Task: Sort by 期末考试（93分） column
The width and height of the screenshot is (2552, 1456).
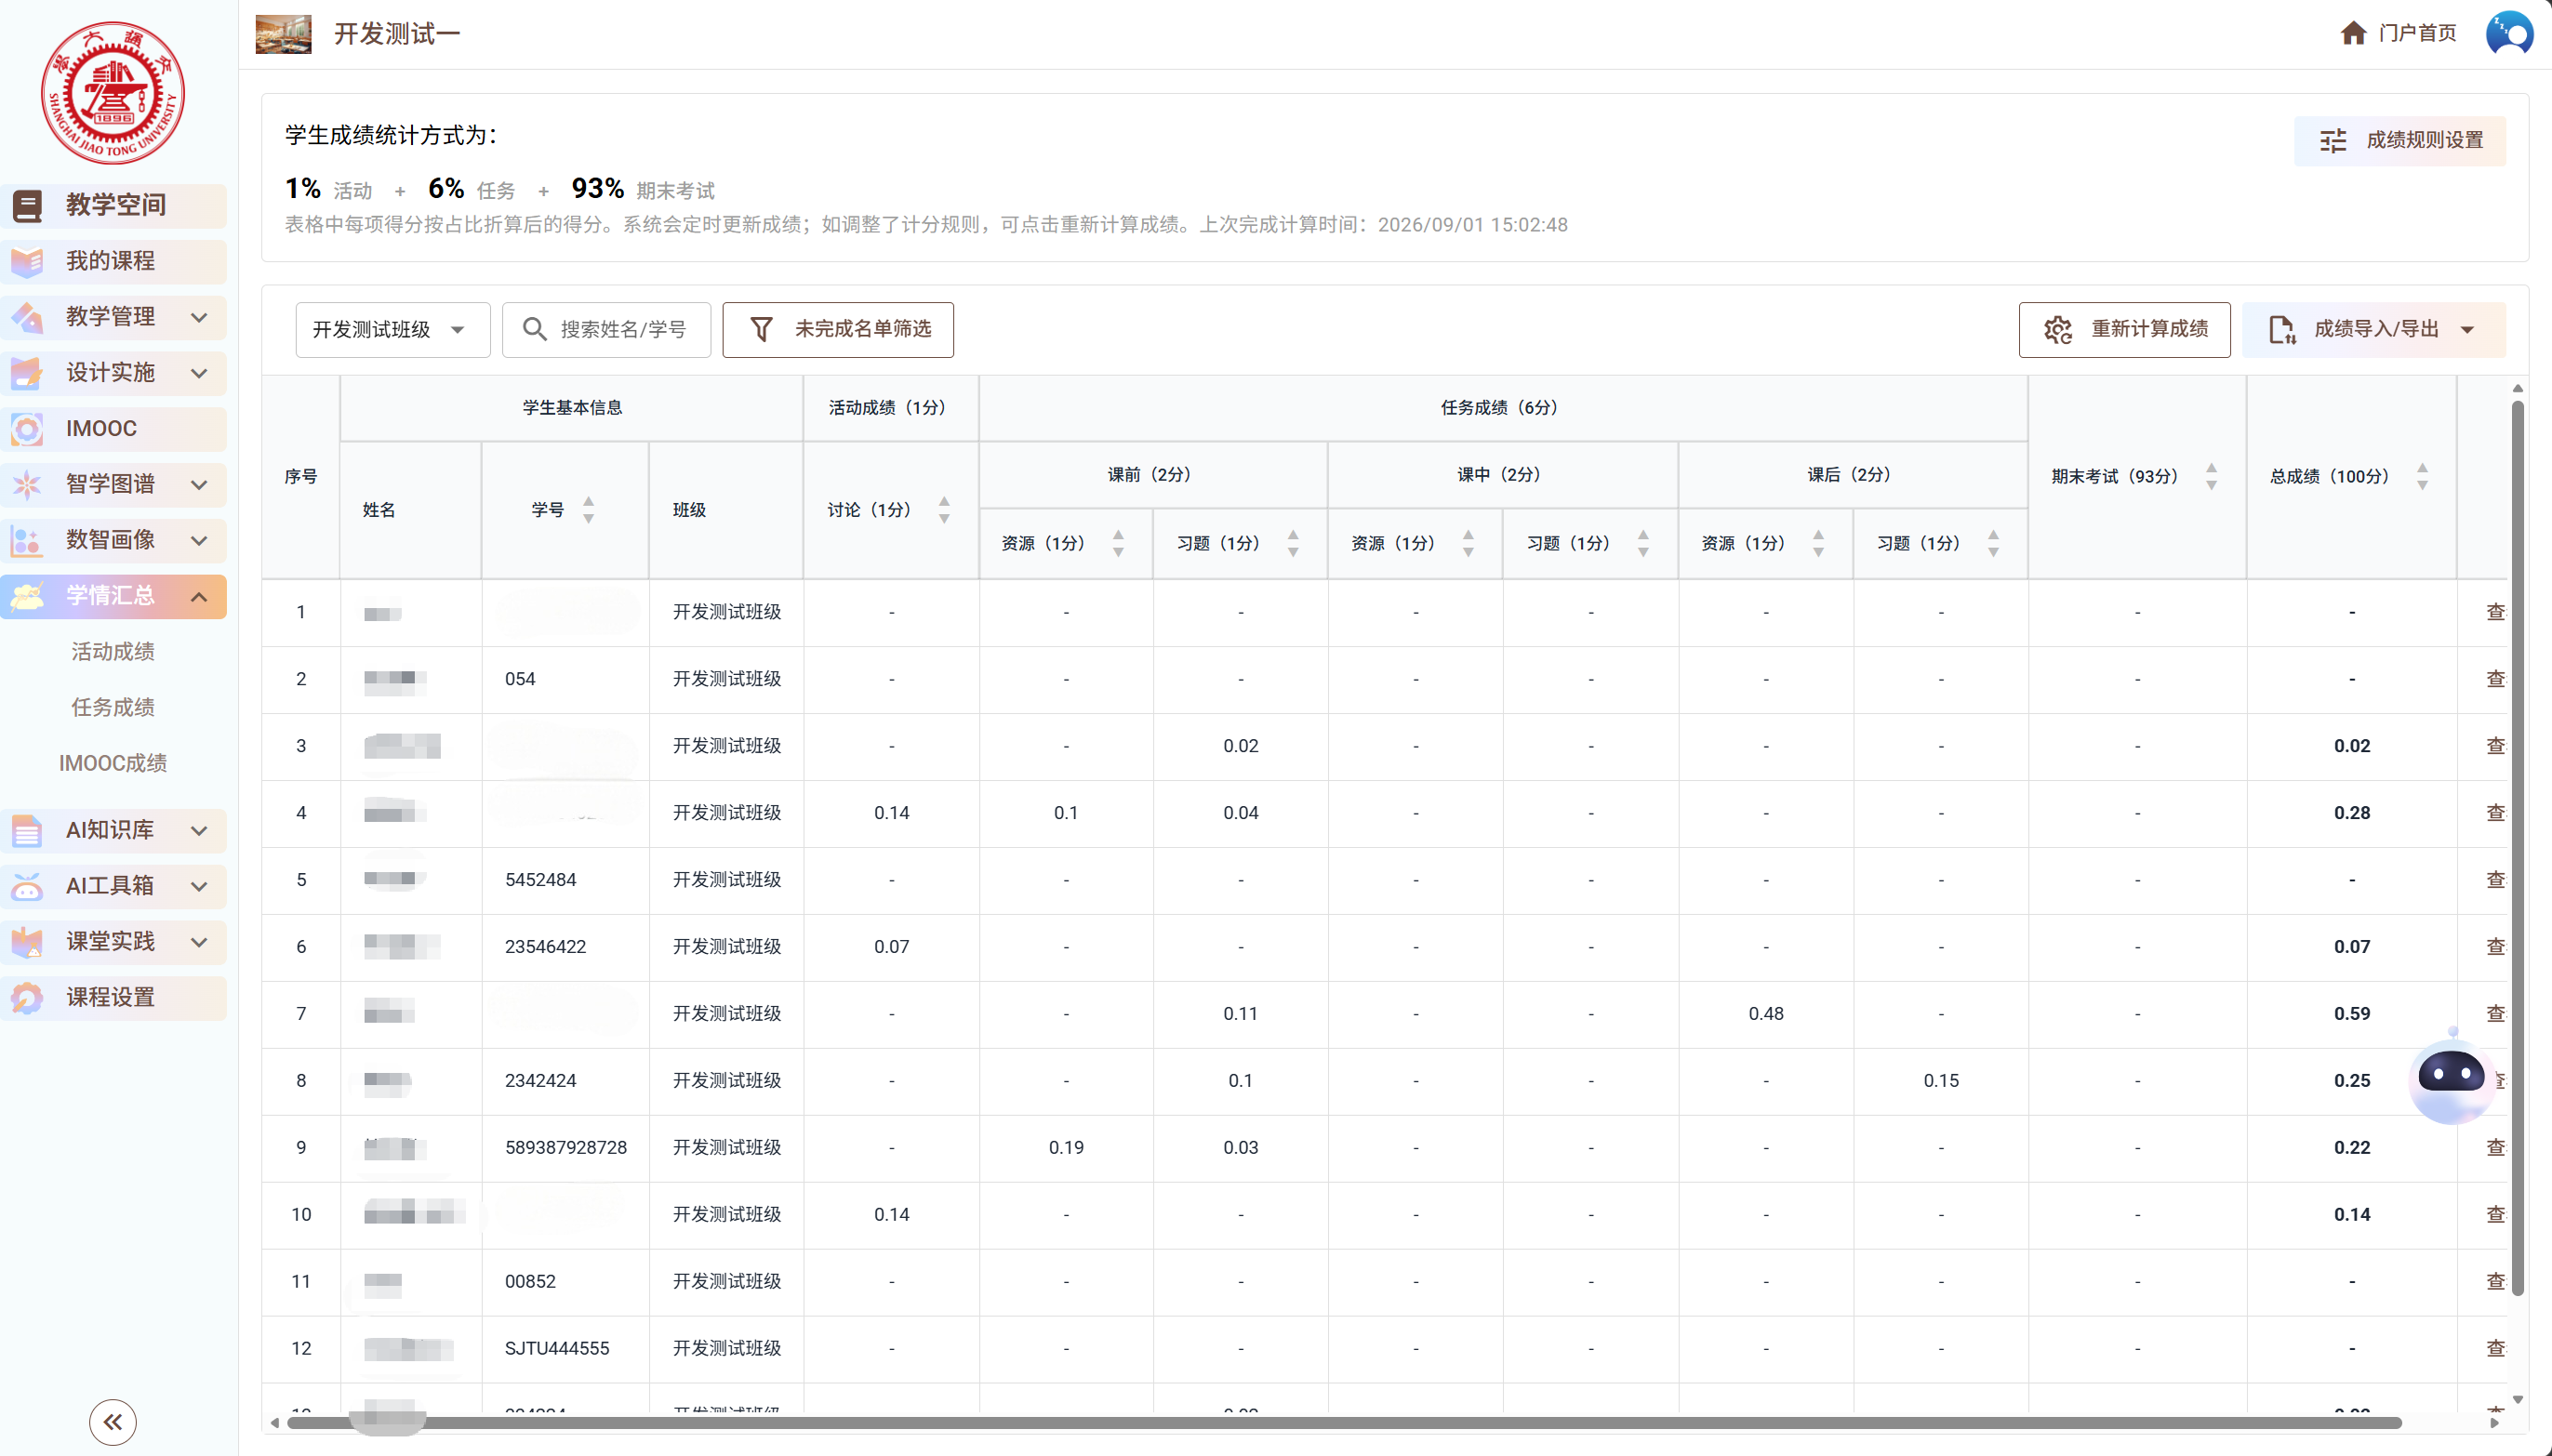Action: (2212, 476)
